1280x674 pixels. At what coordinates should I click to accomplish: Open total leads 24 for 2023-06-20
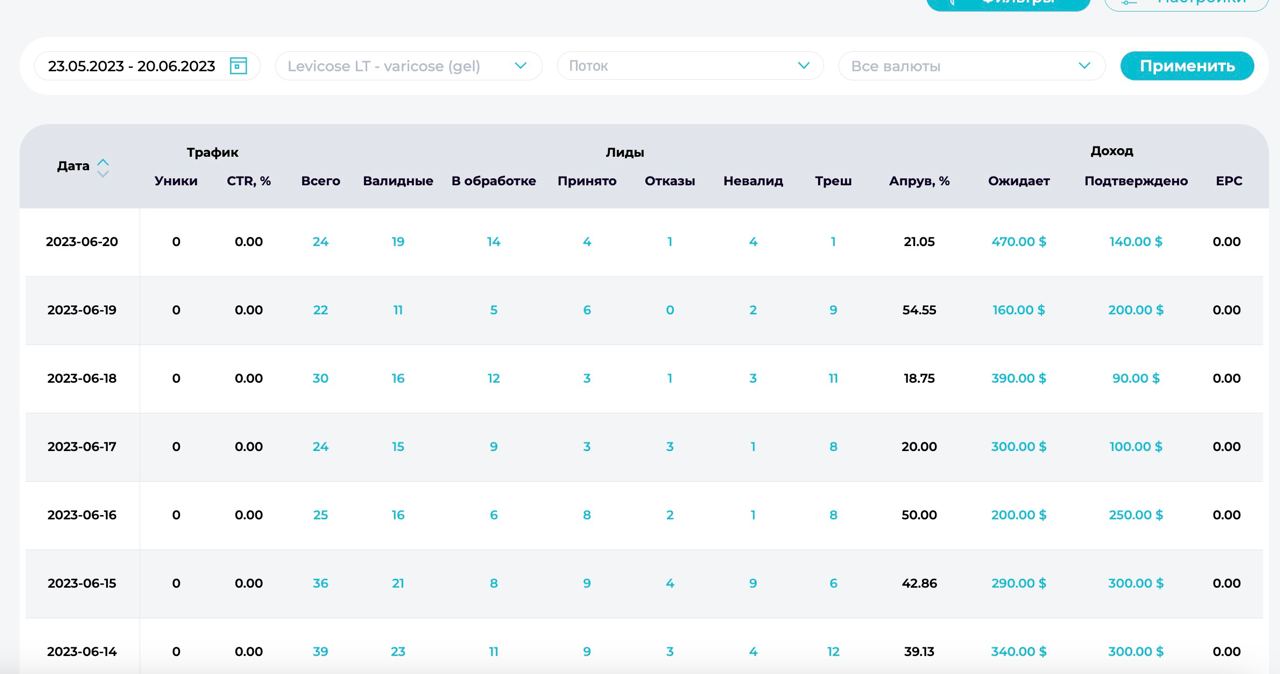pyautogui.click(x=320, y=242)
